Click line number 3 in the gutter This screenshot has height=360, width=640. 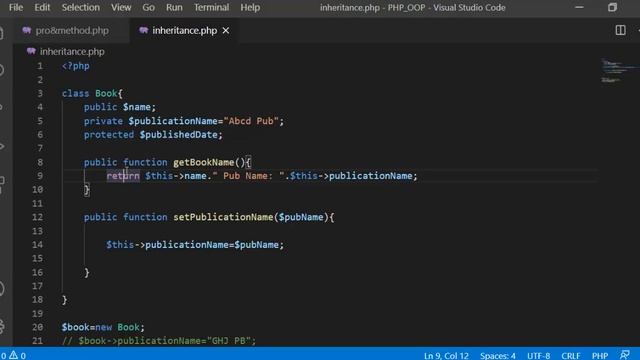pyautogui.click(x=40, y=93)
